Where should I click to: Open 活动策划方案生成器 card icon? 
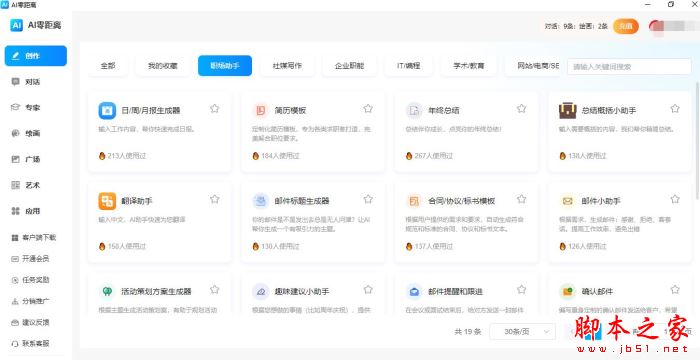(x=107, y=291)
